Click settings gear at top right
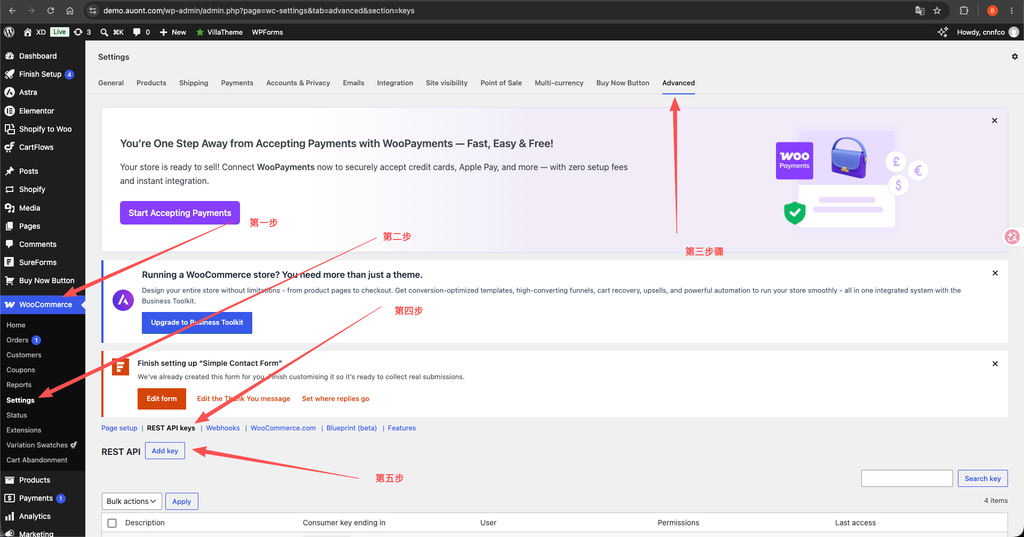This screenshot has width=1024, height=537. point(1014,57)
